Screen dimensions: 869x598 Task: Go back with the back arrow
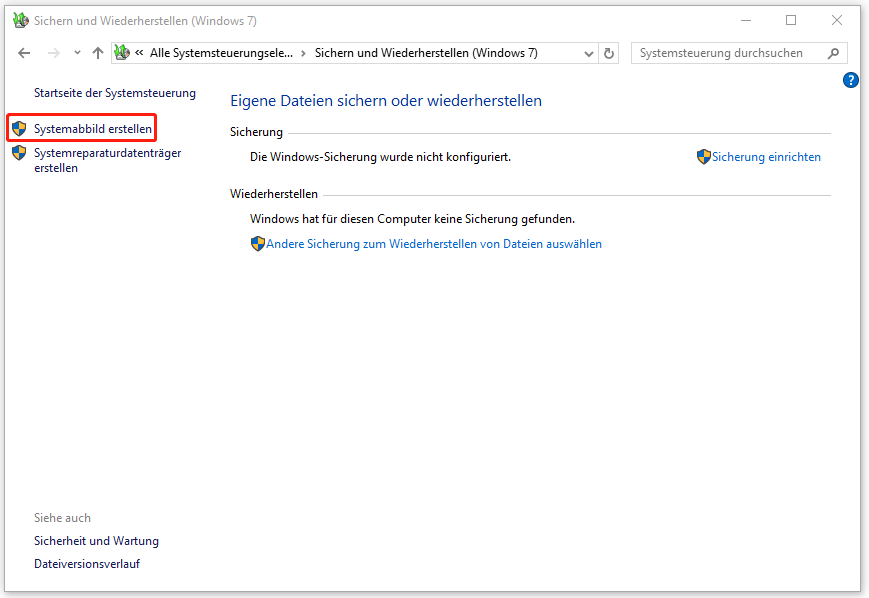24,53
